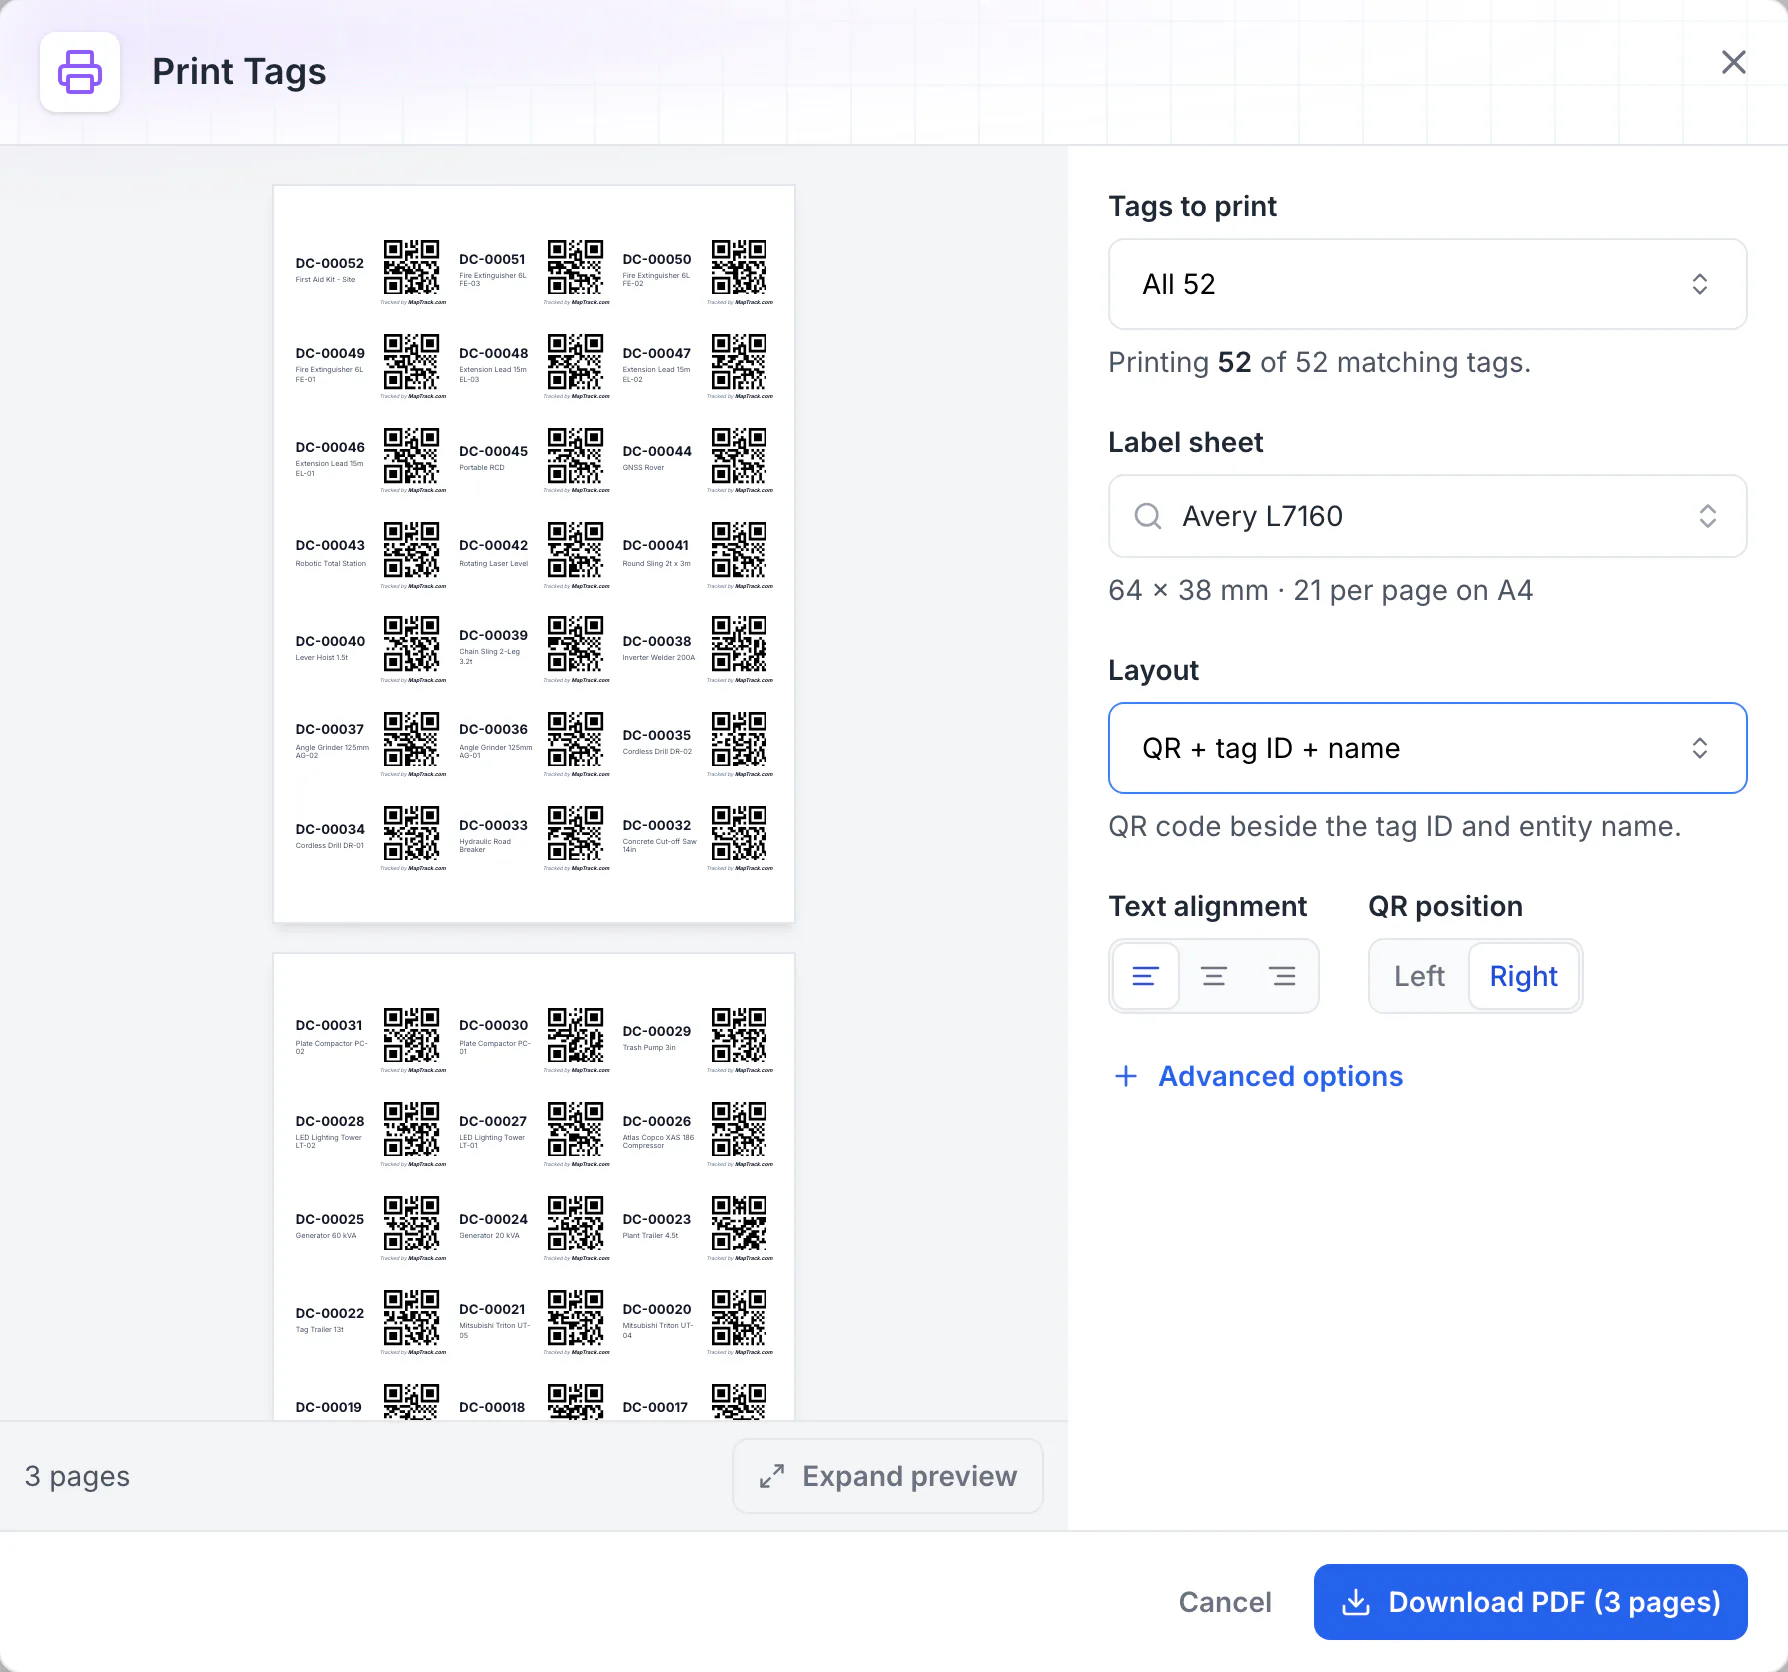Screen dimensions: 1788x1672
Task: Click the printer icon in the header
Action: [x=80, y=72]
